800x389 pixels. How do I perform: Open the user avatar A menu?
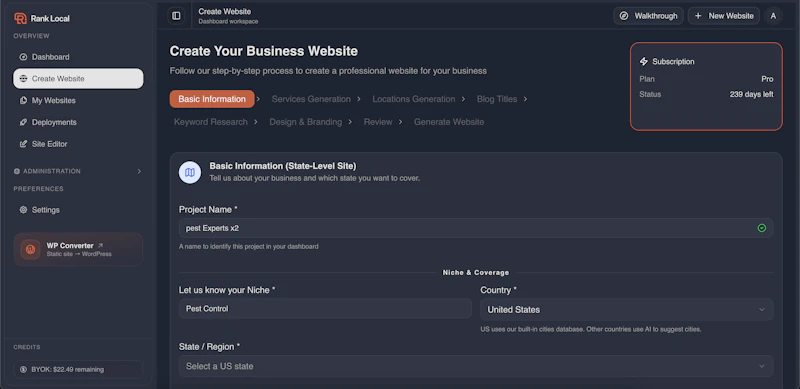773,16
